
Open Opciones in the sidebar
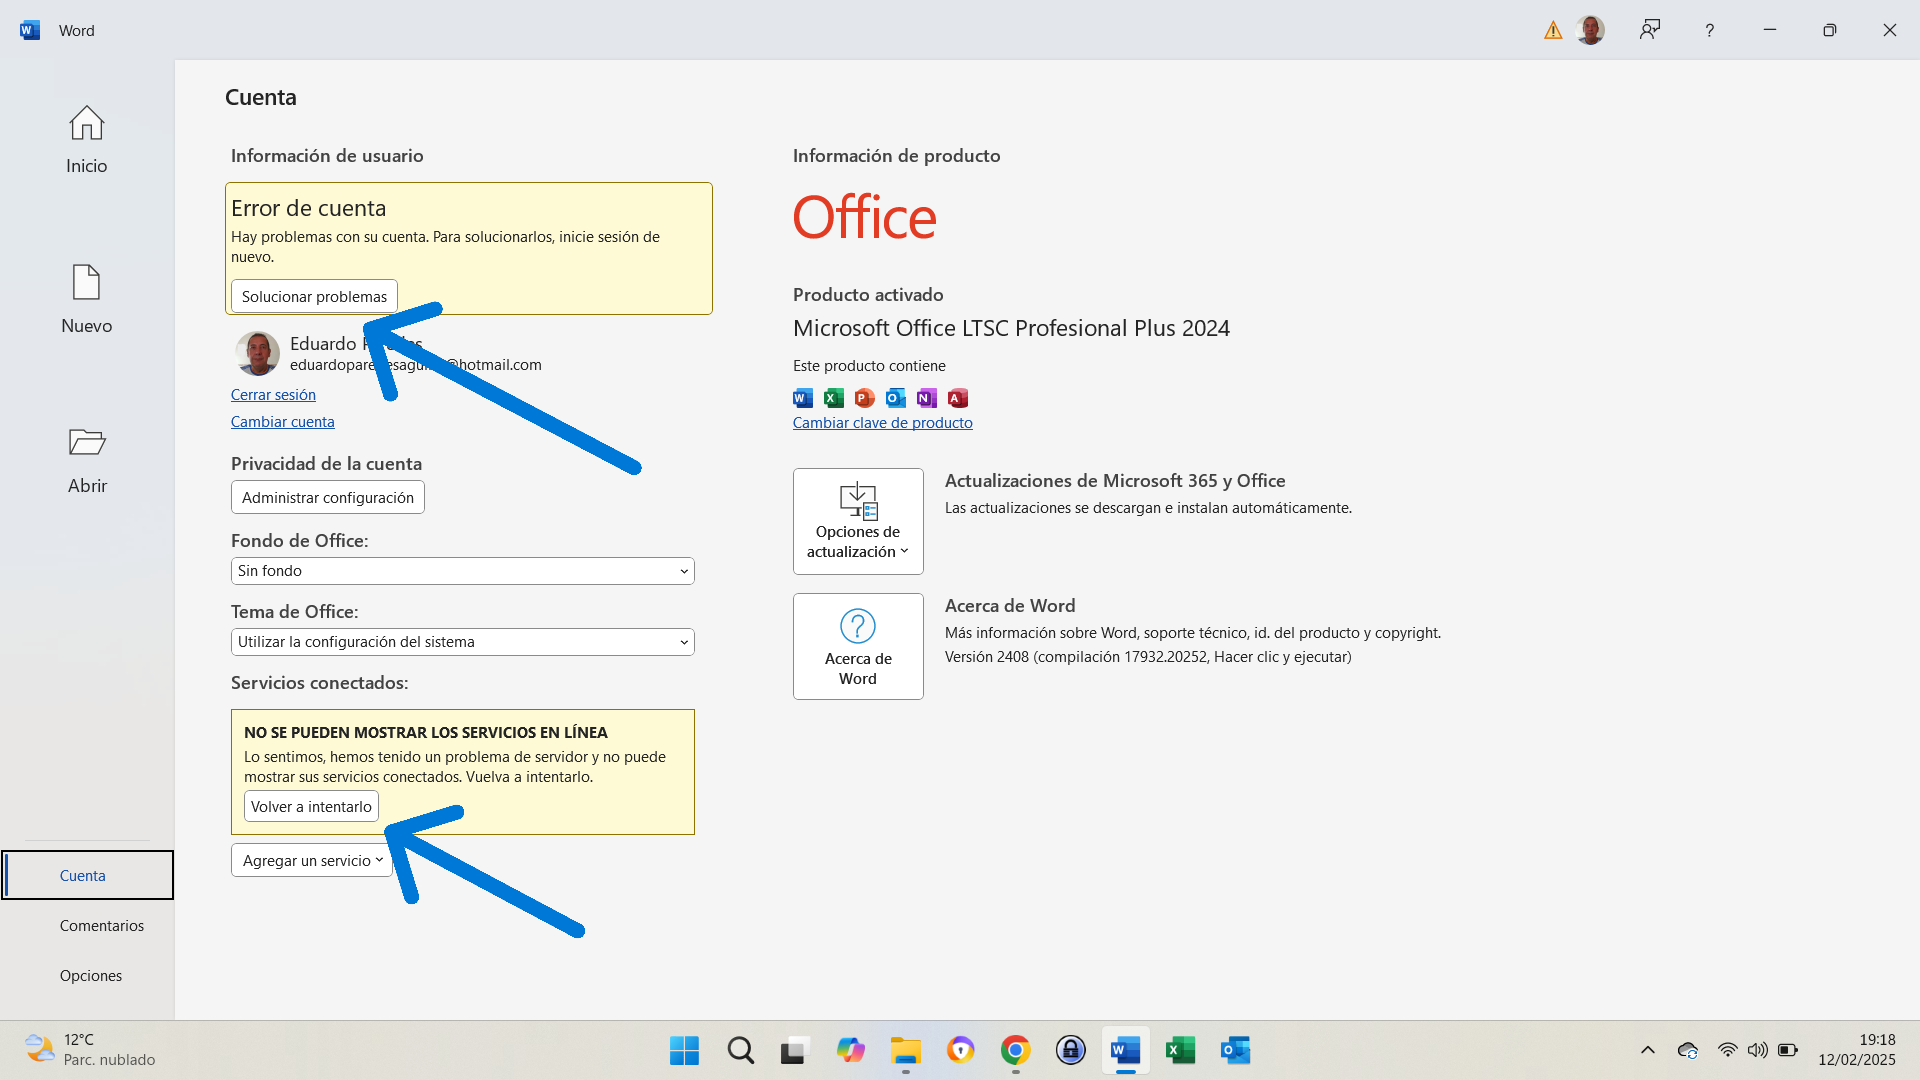coord(90,975)
